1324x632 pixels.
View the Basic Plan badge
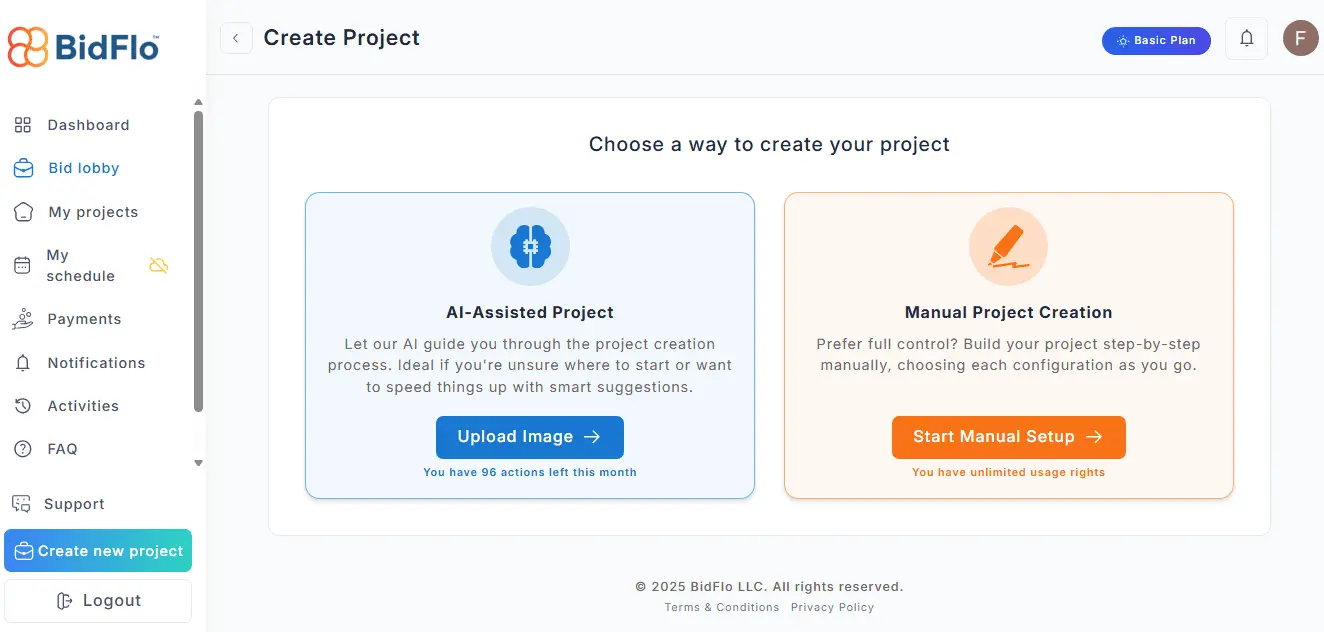pyautogui.click(x=1156, y=40)
